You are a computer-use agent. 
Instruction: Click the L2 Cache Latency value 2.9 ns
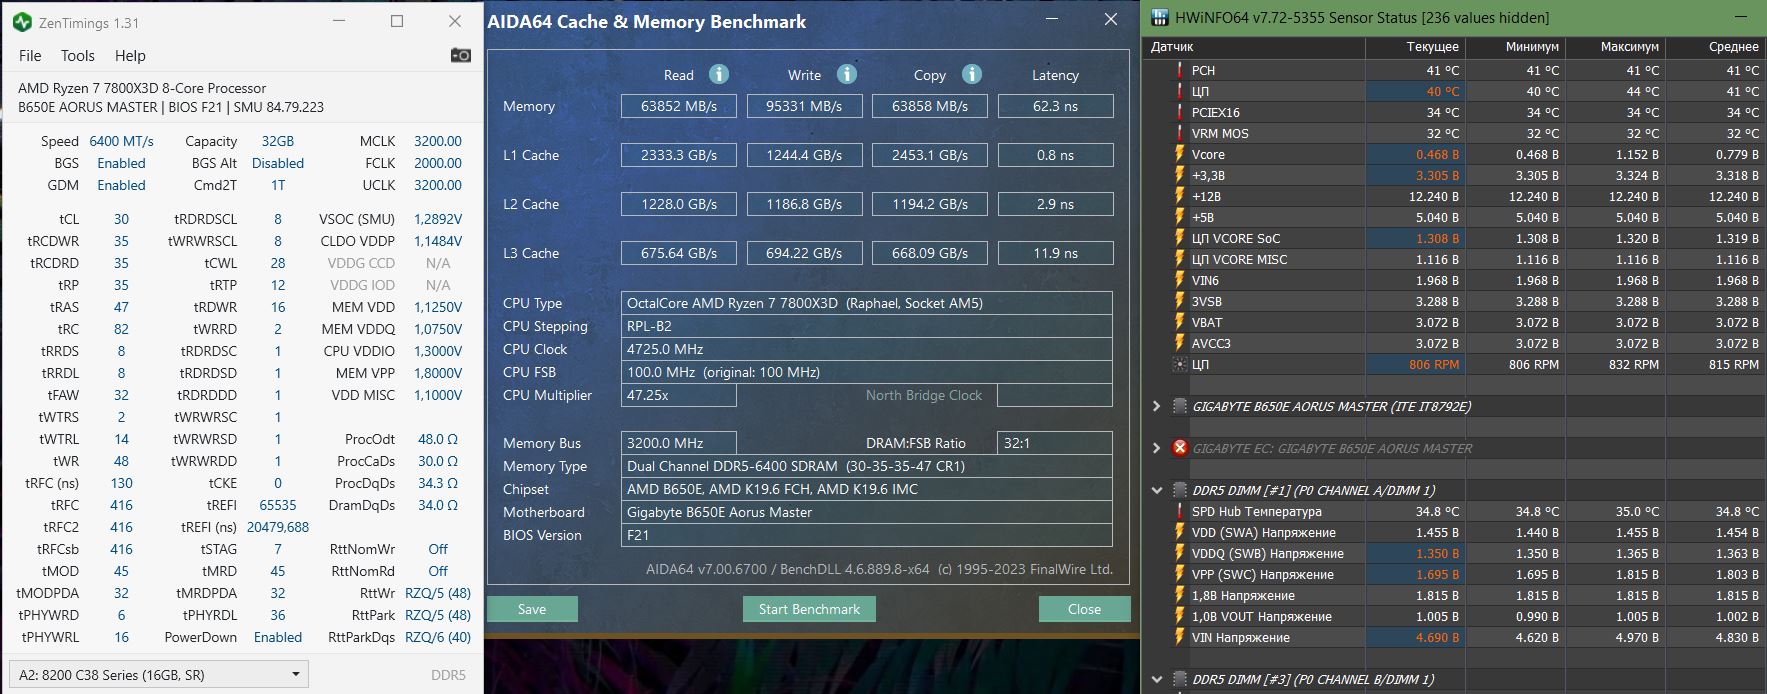[x=1055, y=204]
